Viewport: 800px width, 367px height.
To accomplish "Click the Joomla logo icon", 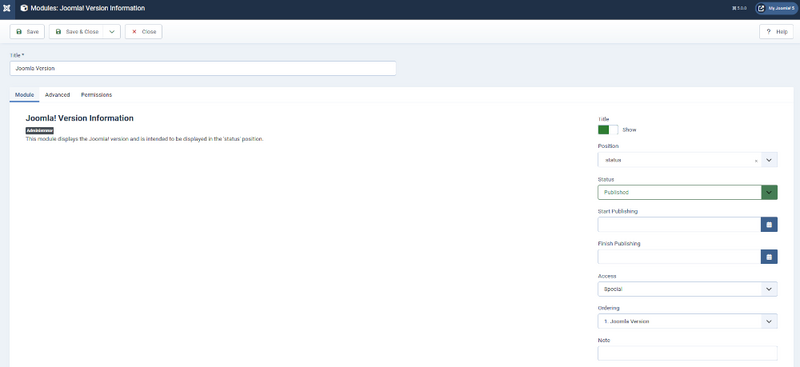I will [x=7, y=9].
